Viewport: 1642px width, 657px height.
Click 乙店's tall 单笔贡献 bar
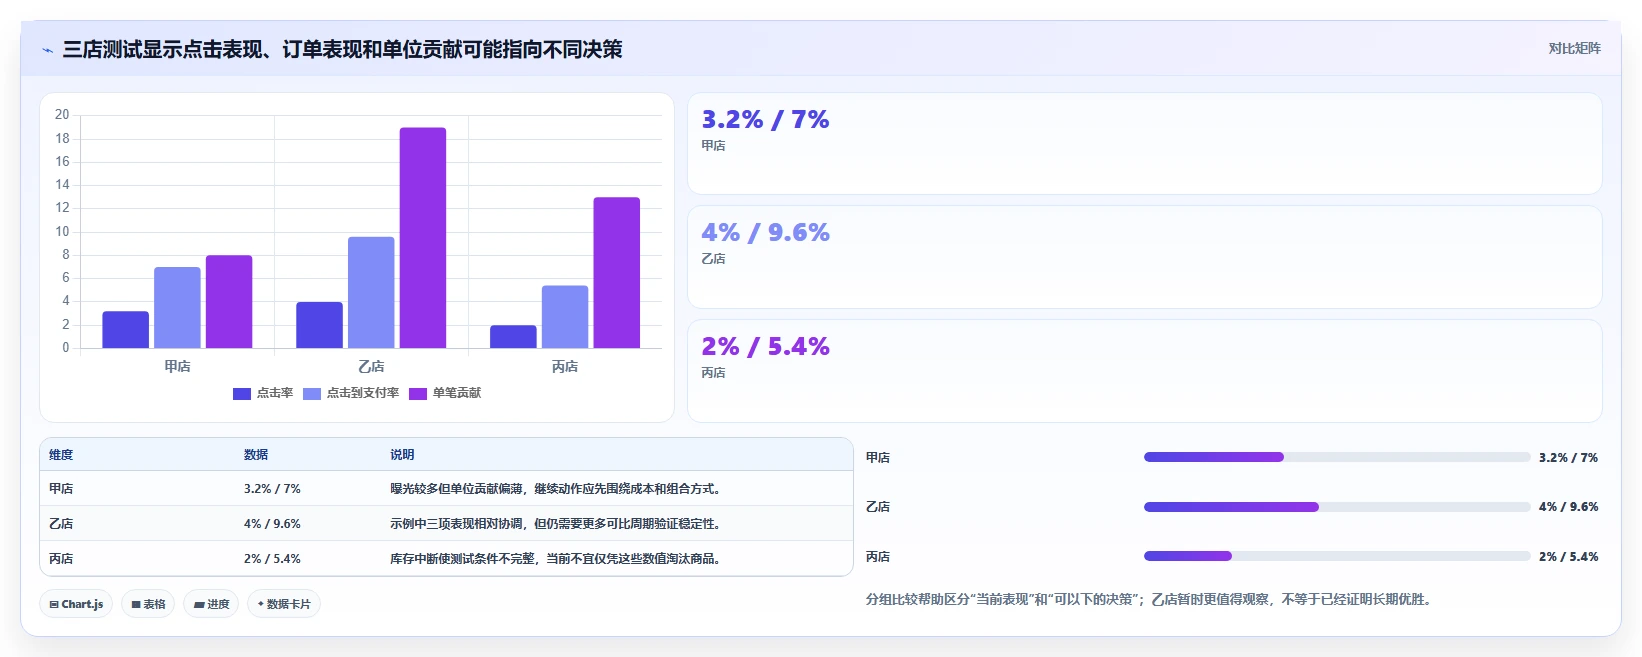tap(423, 238)
